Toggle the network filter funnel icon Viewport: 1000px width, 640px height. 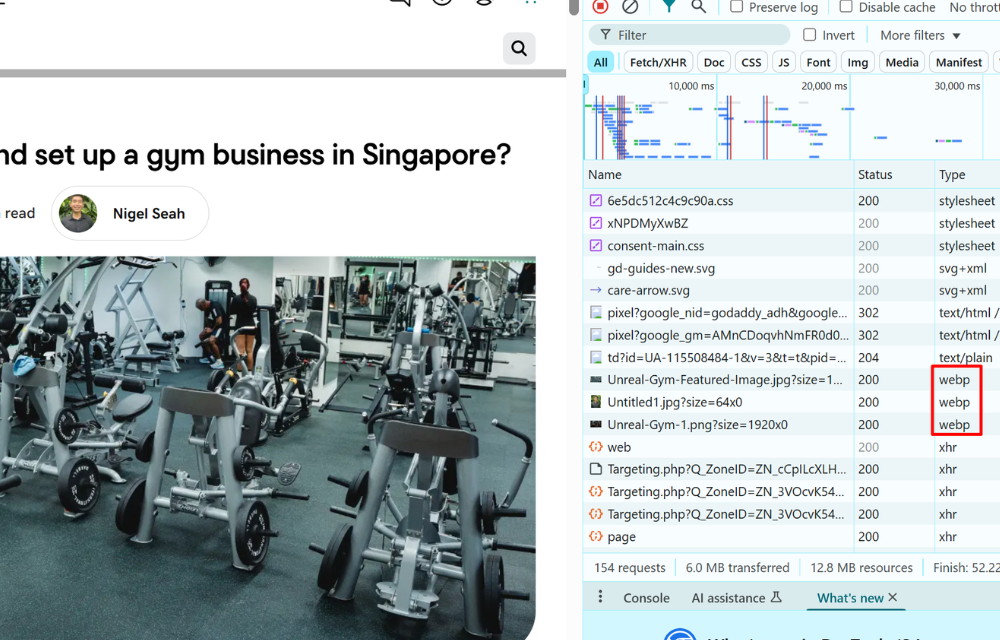point(669,6)
